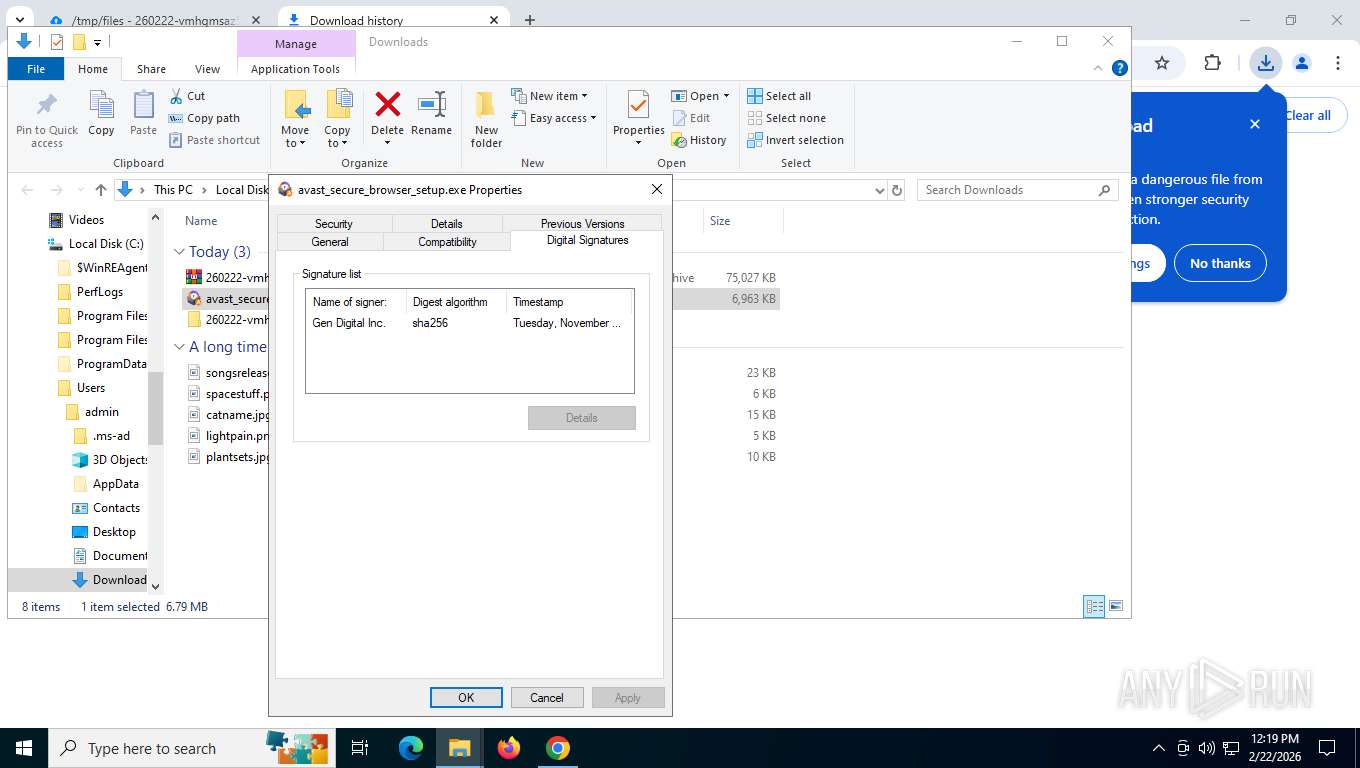Switch to General tab in Properties
Image resolution: width=1360 pixels, height=768 pixels.
pos(330,241)
